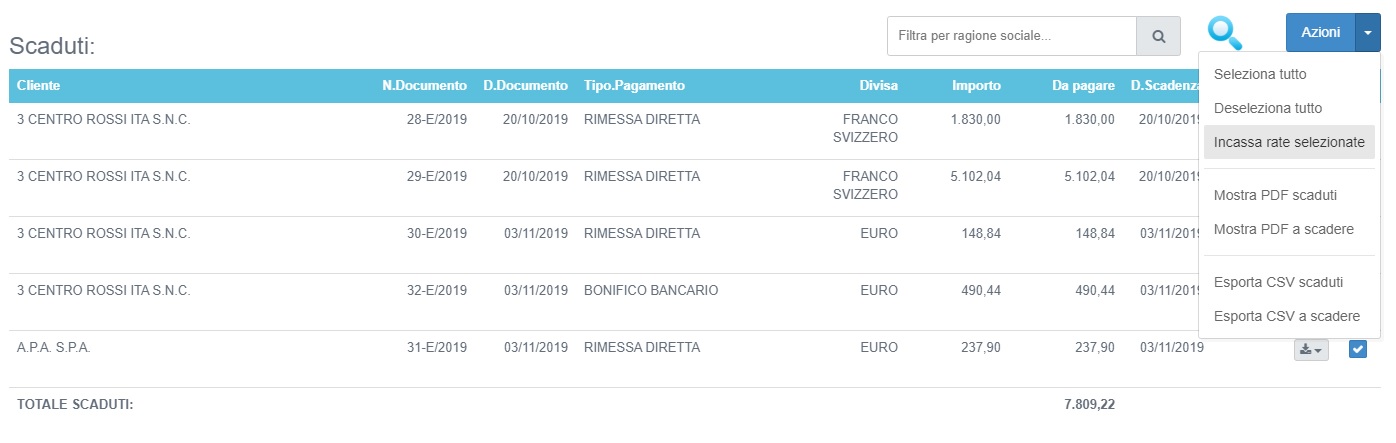Select 'Esporta CSV scaduti' menu entry
The image size is (1396, 443).
[x=1277, y=282]
